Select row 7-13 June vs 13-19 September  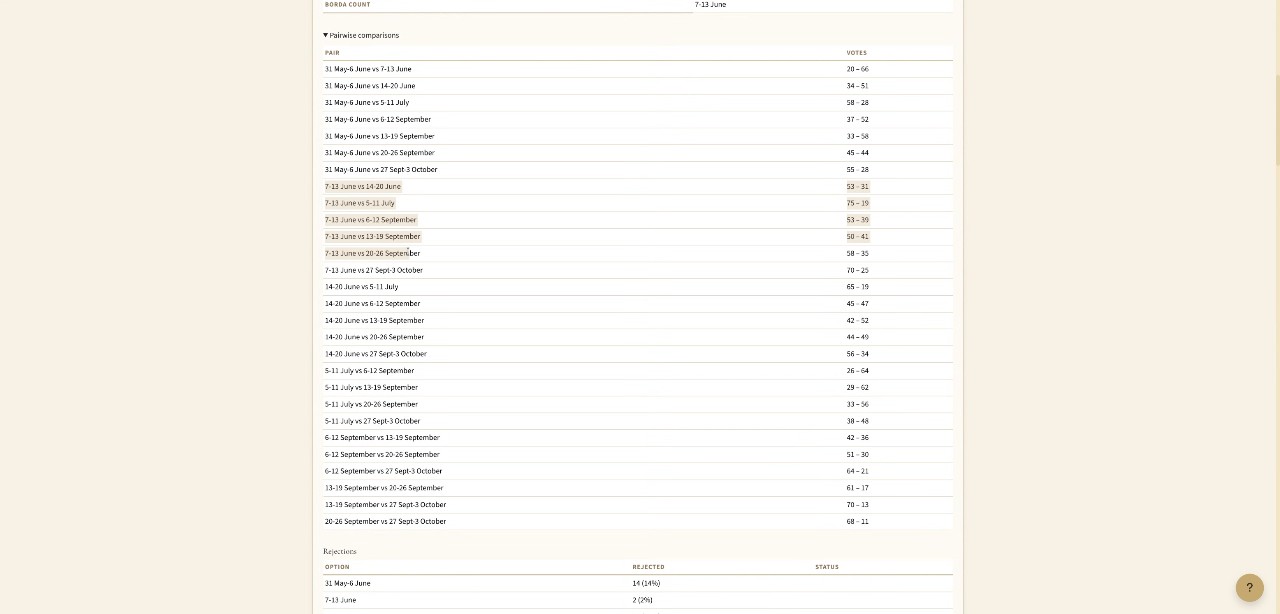638,236
